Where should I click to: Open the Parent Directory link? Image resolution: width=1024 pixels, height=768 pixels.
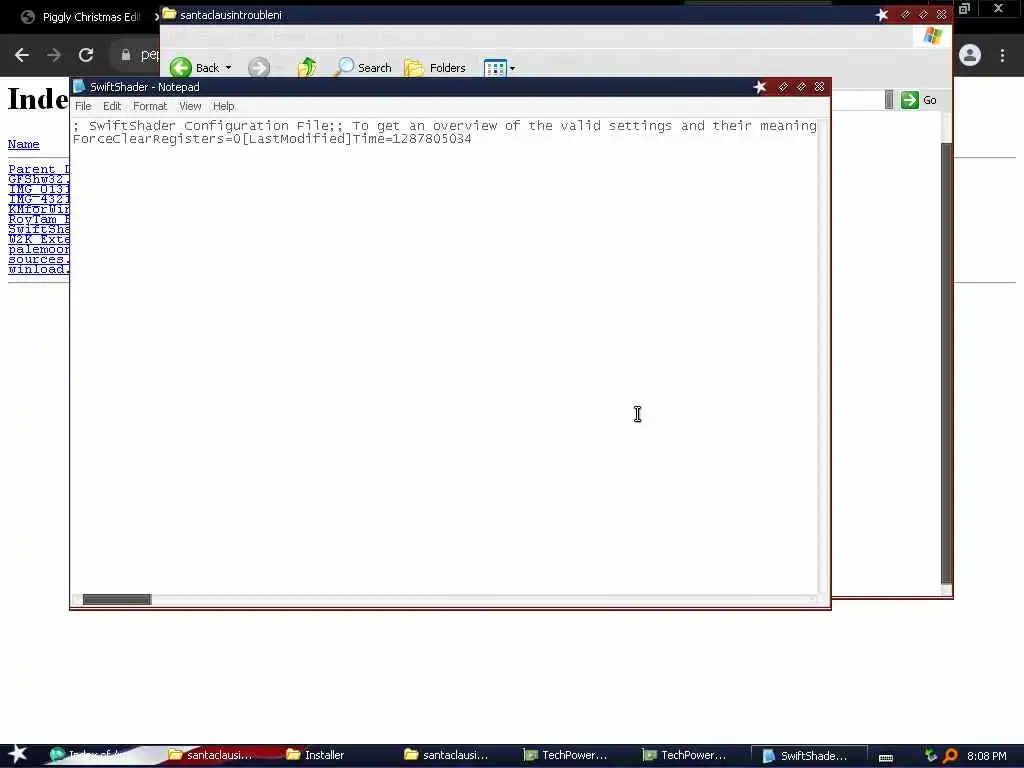coord(39,169)
